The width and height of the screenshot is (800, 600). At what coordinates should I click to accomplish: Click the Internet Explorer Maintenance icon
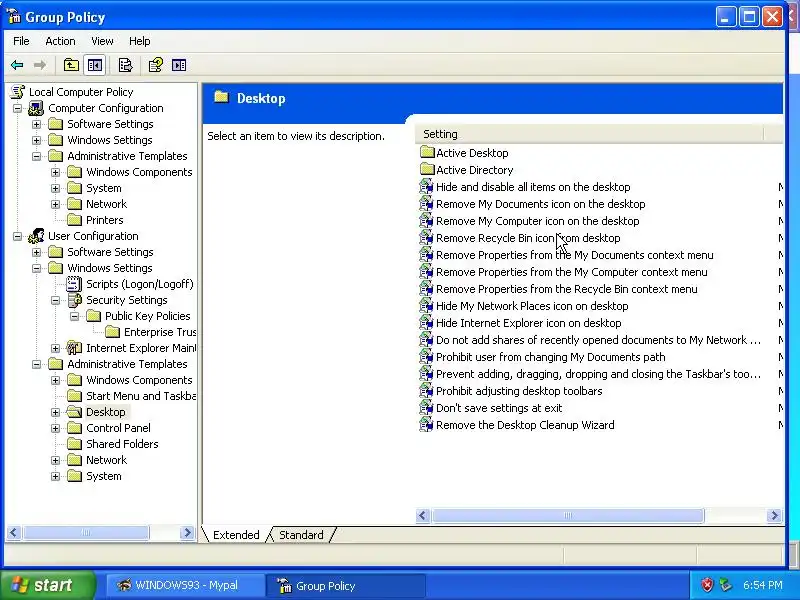pos(74,348)
